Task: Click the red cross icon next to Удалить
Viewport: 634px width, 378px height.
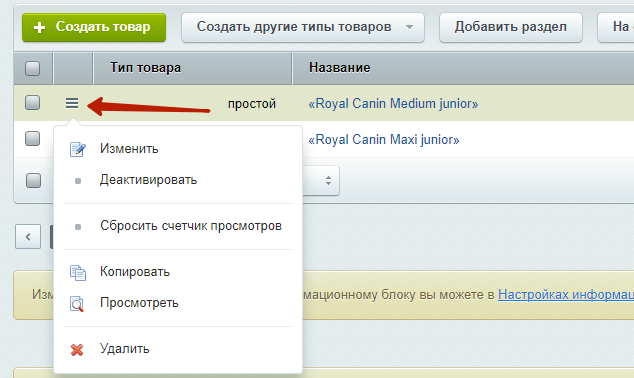Action: [x=77, y=350]
